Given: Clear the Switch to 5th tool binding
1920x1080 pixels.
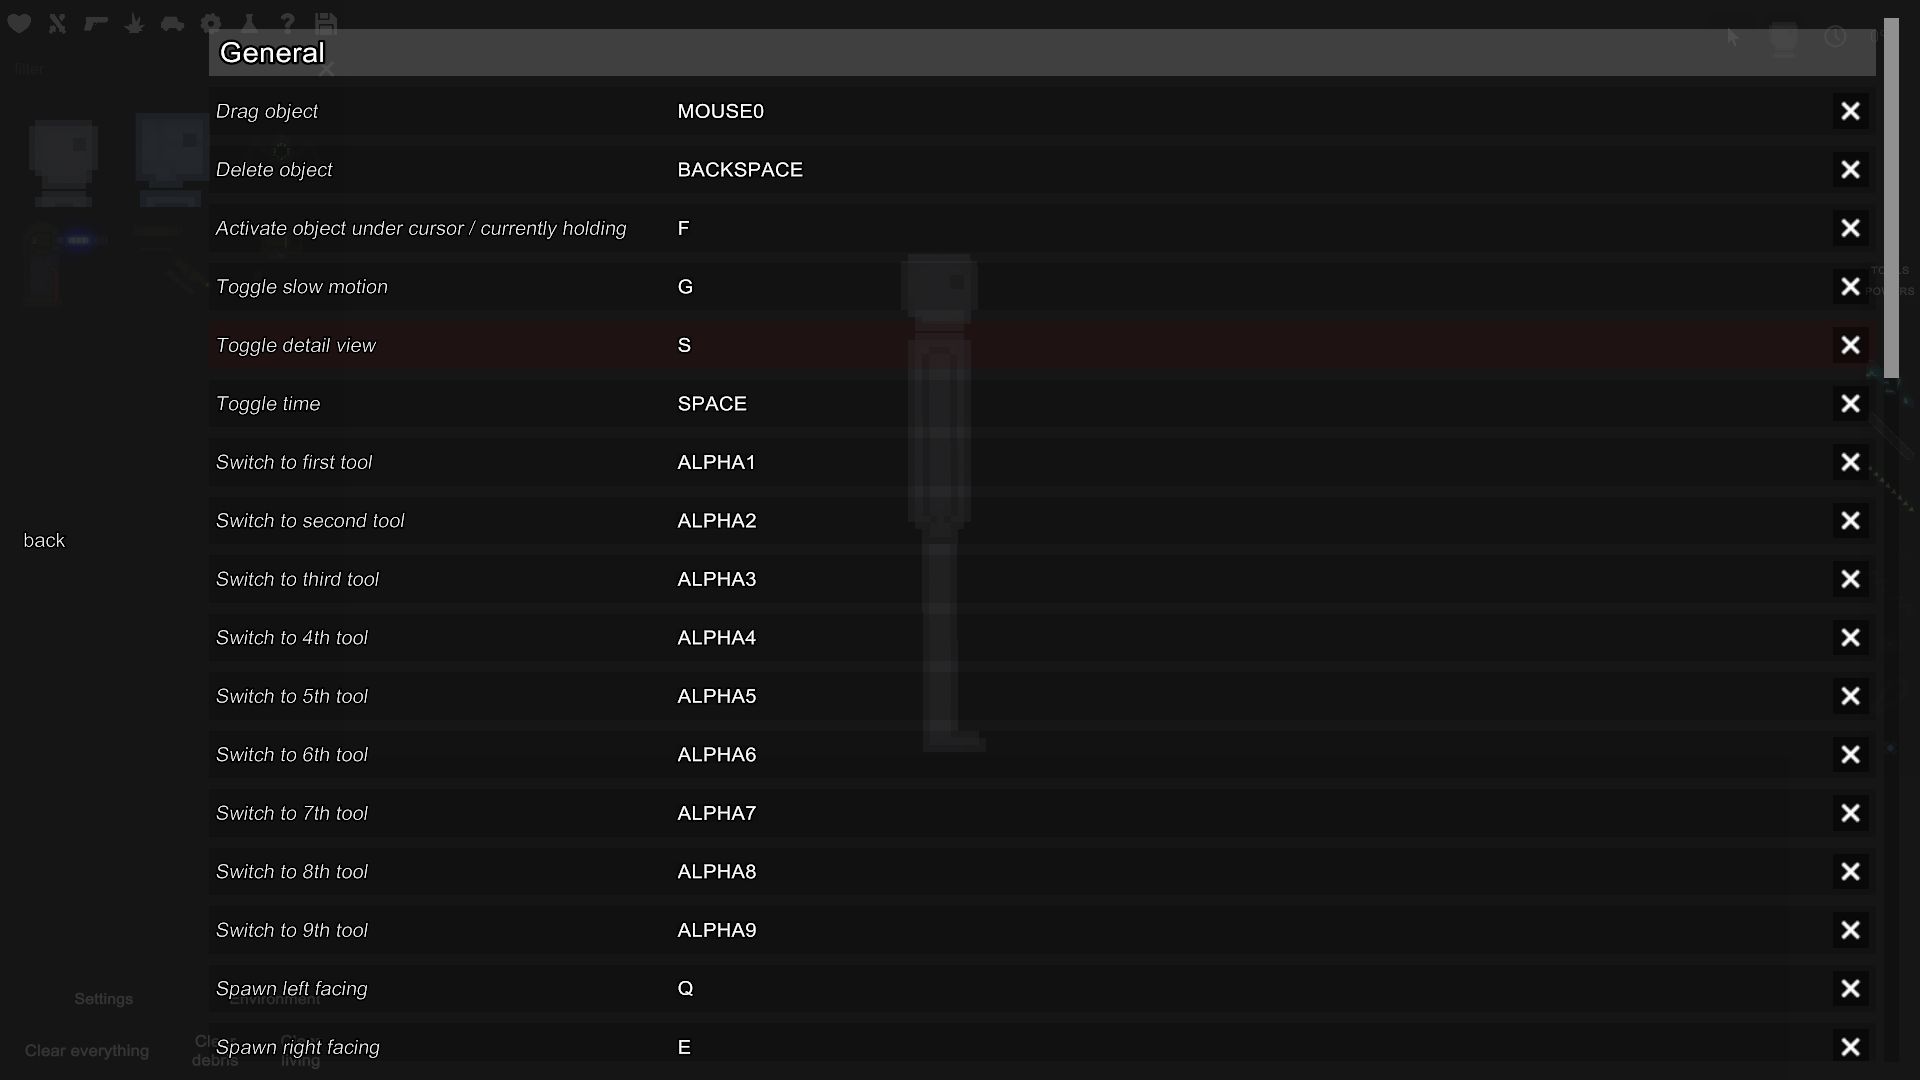Looking at the screenshot, I should tap(1850, 696).
